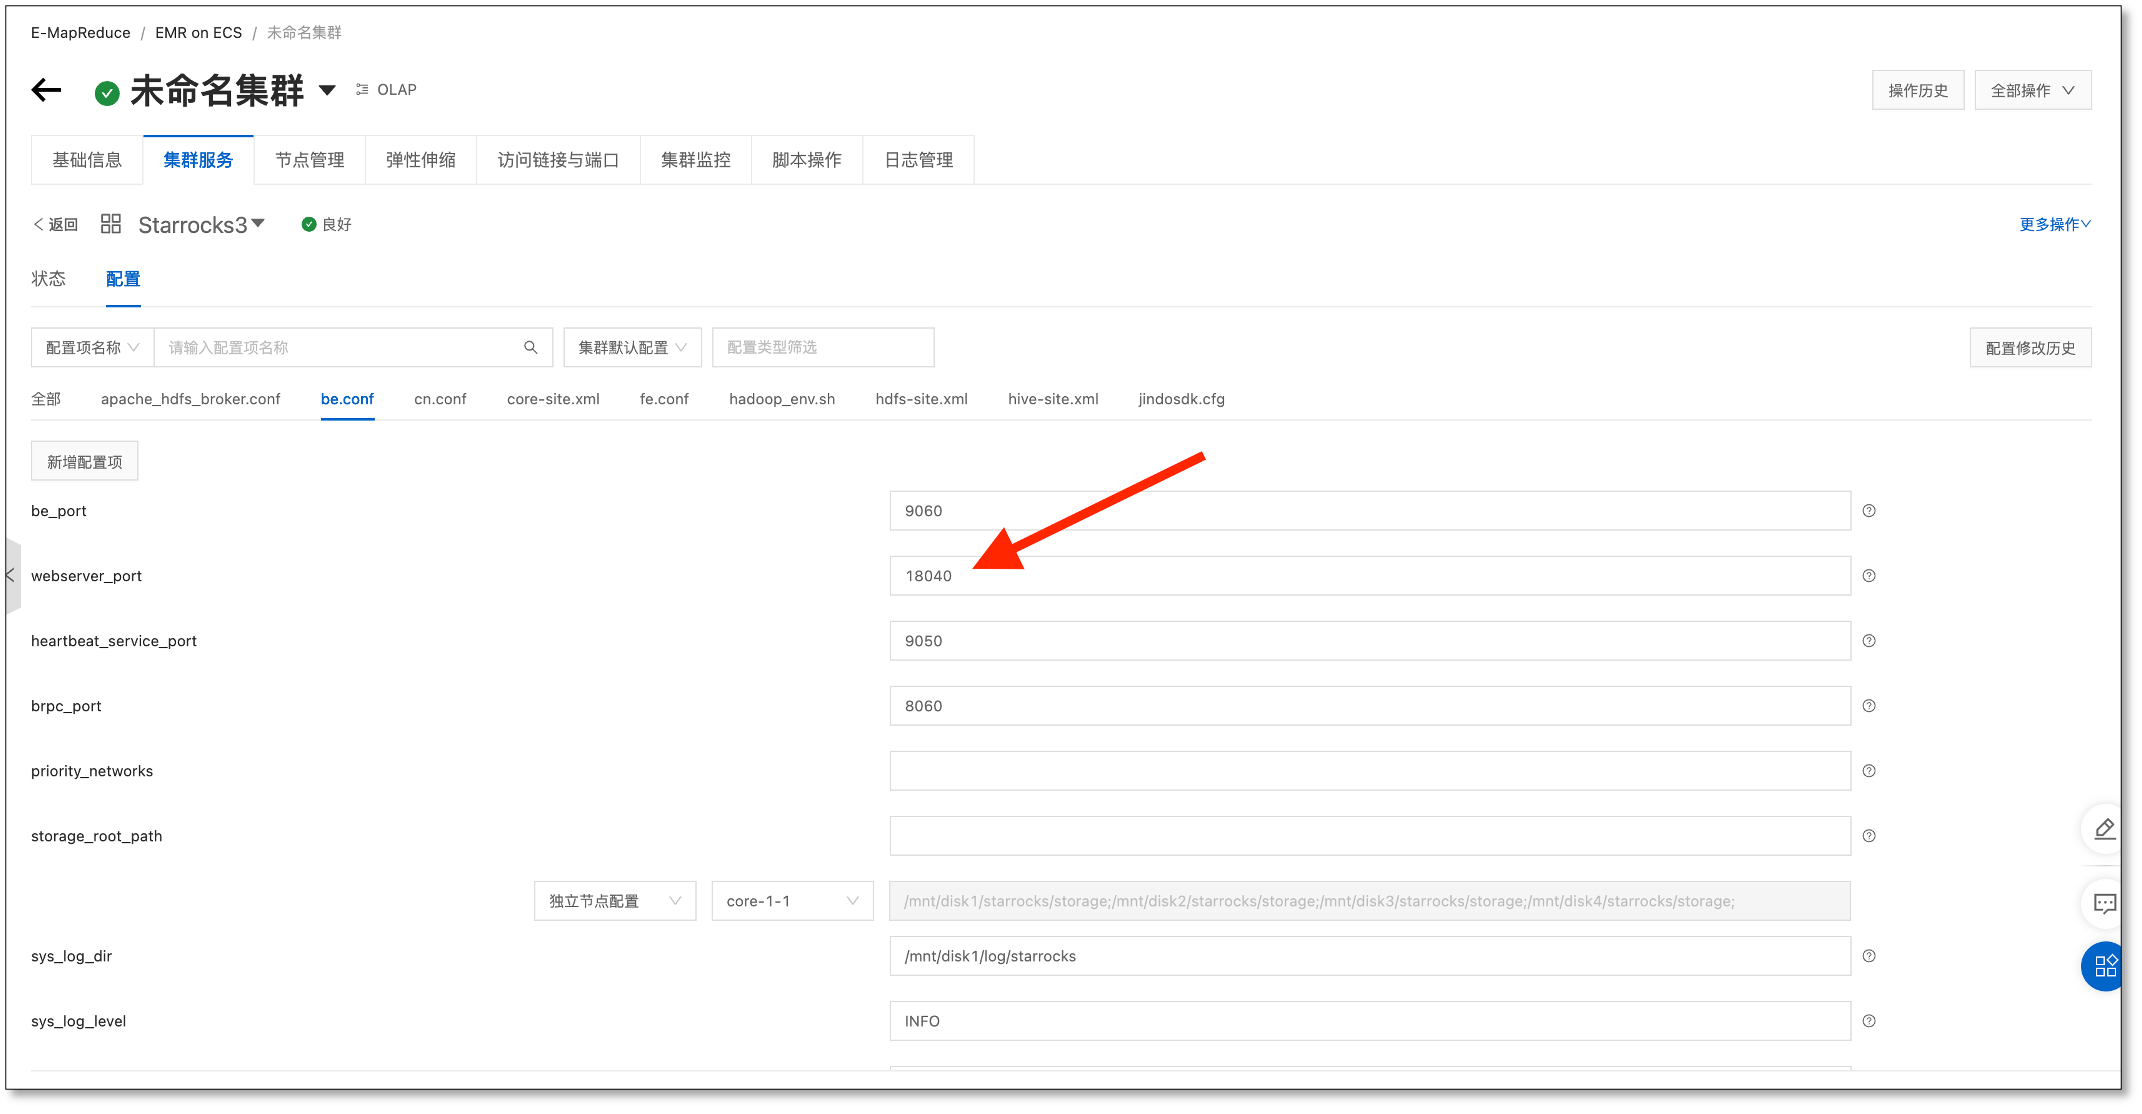The image size is (2142, 1114).
Task: Switch to the 节点管理 tab
Action: tap(310, 160)
